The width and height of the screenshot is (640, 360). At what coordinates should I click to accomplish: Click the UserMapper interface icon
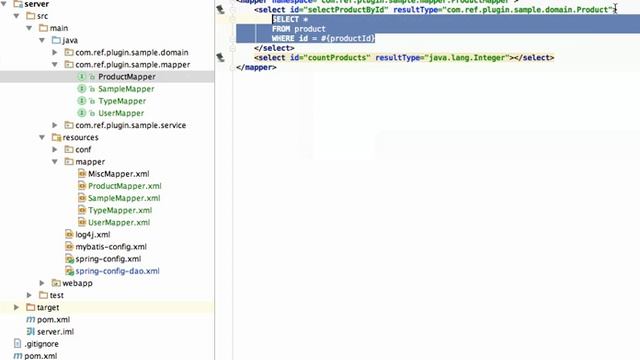82,113
